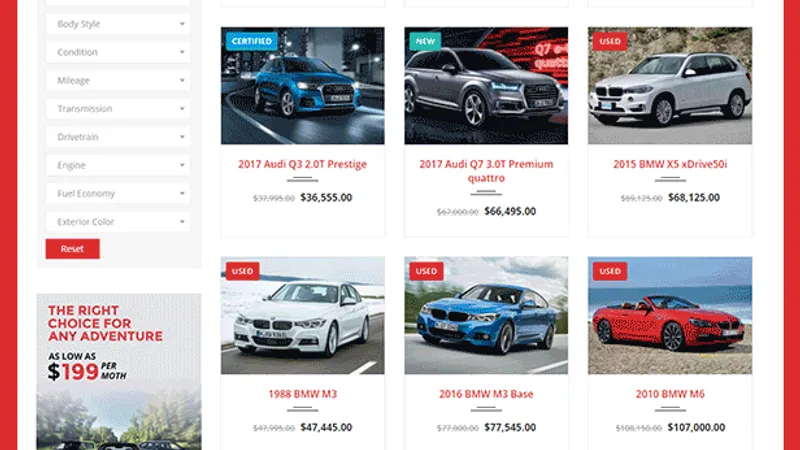Click the USED badge on 2016 BMW M3 Base
This screenshot has height=450, width=800.
pos(426,271)
